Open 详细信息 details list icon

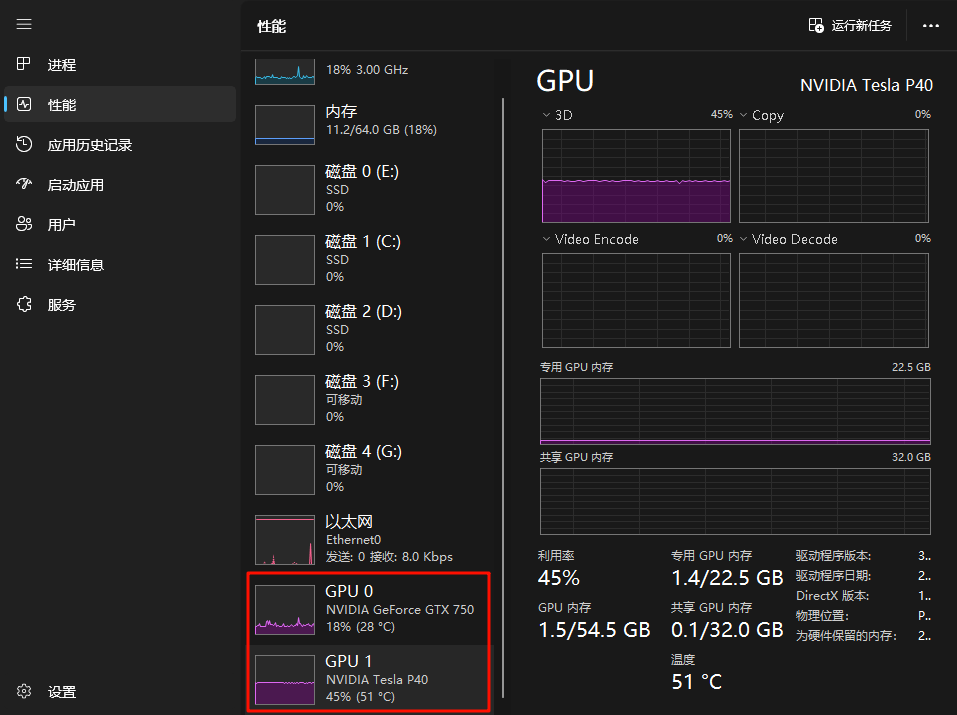(25, 265)
